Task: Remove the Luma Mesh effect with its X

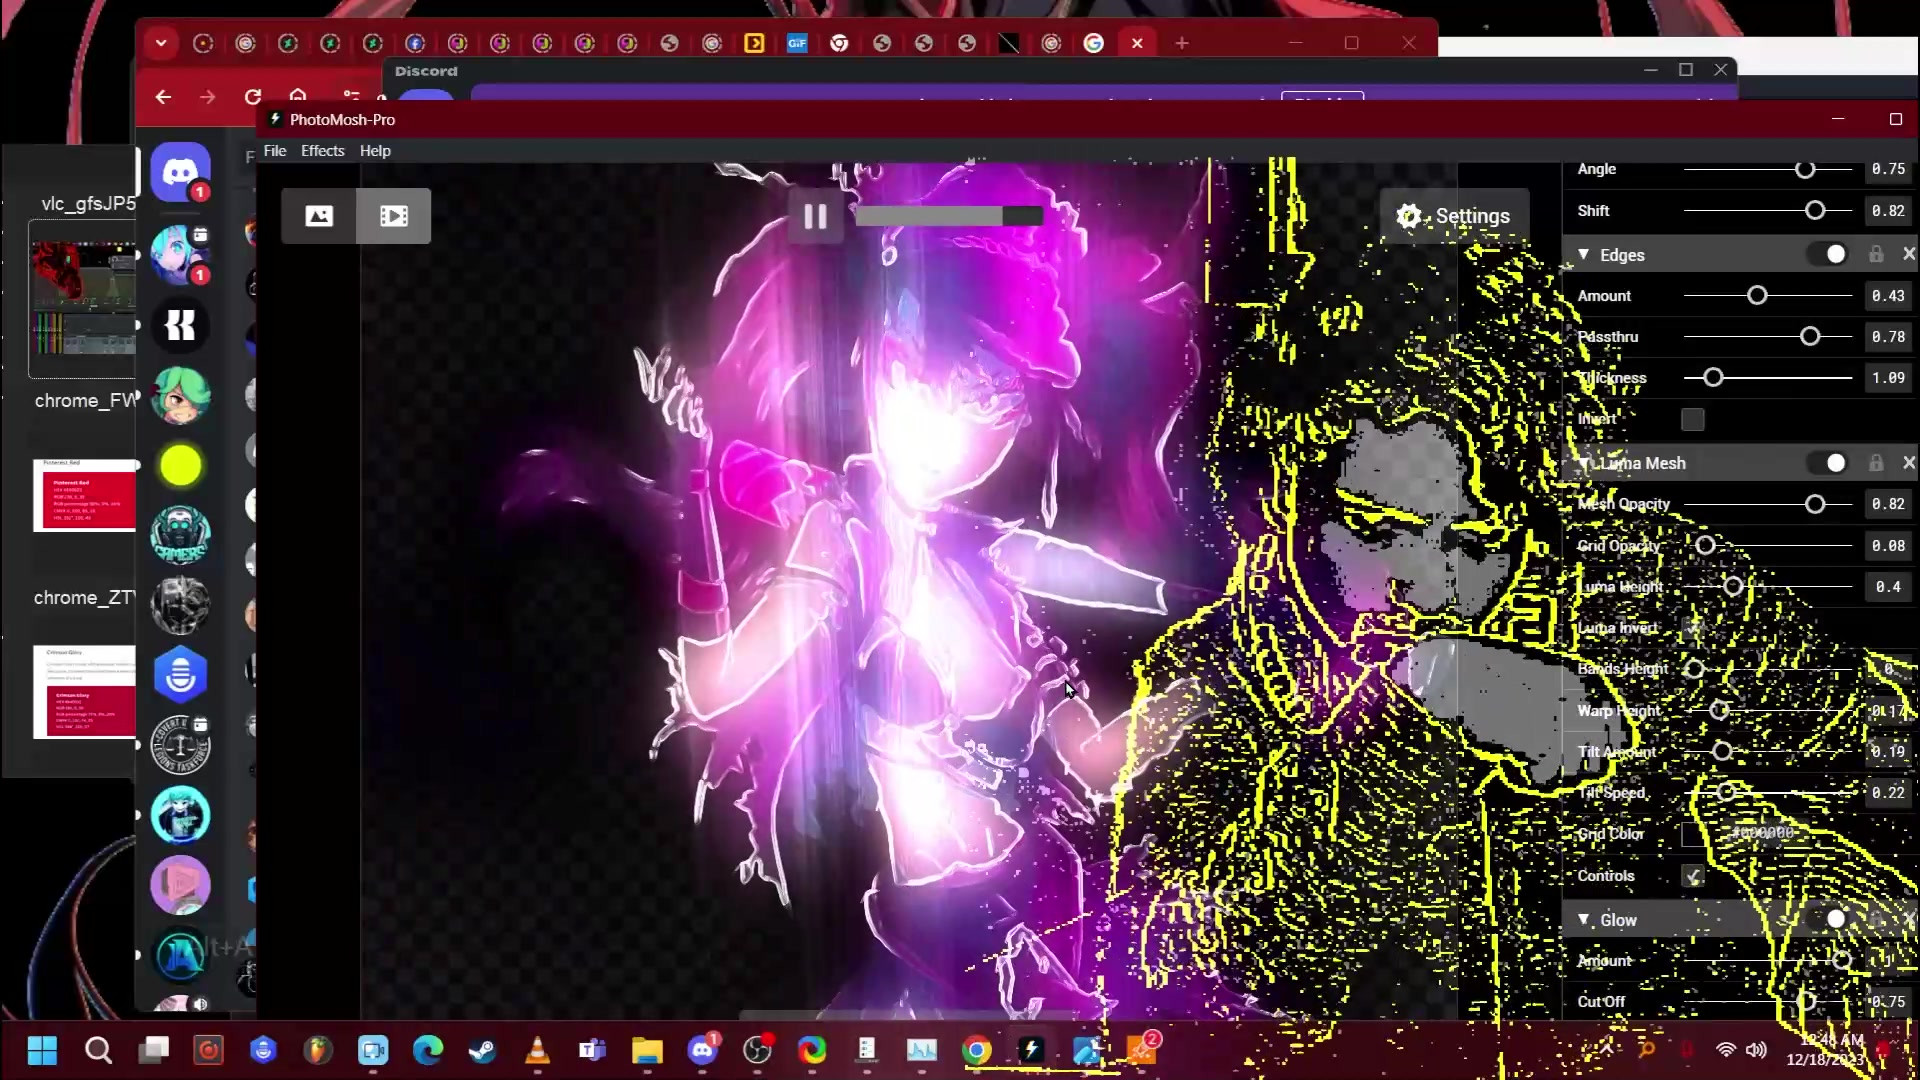Action: point(1908,463)
